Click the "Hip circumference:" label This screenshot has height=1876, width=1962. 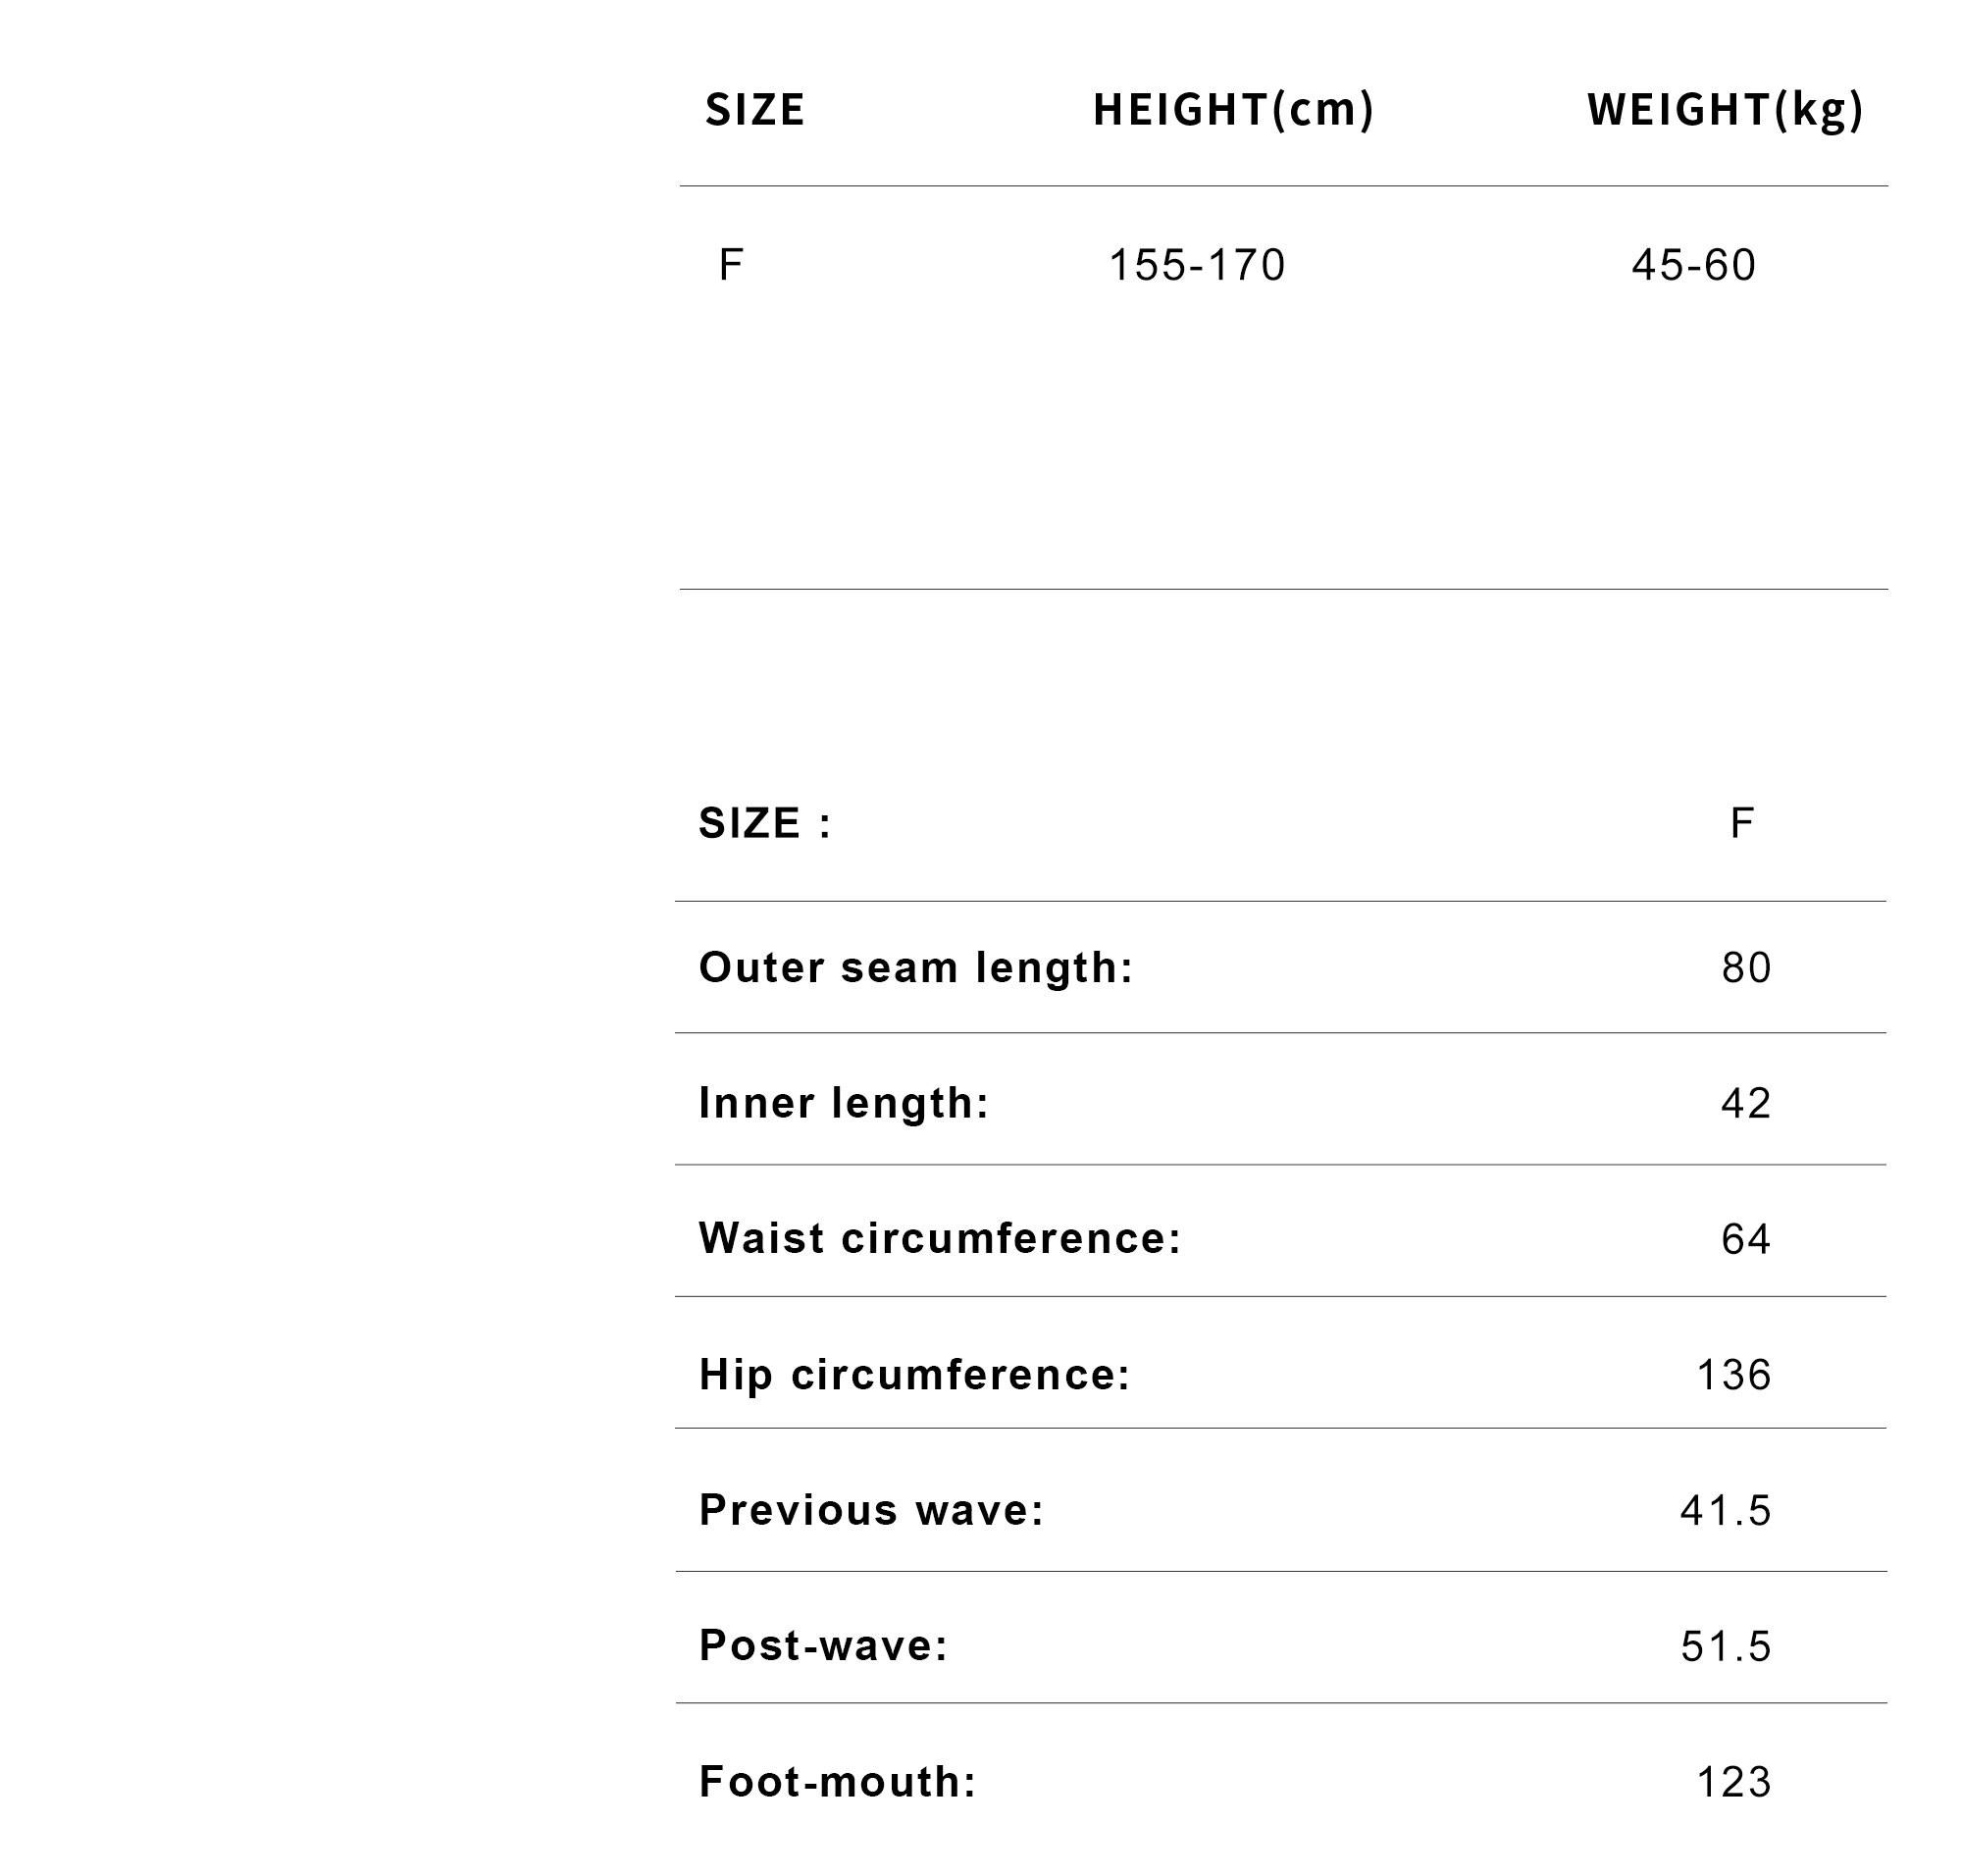click(915, 1374)
